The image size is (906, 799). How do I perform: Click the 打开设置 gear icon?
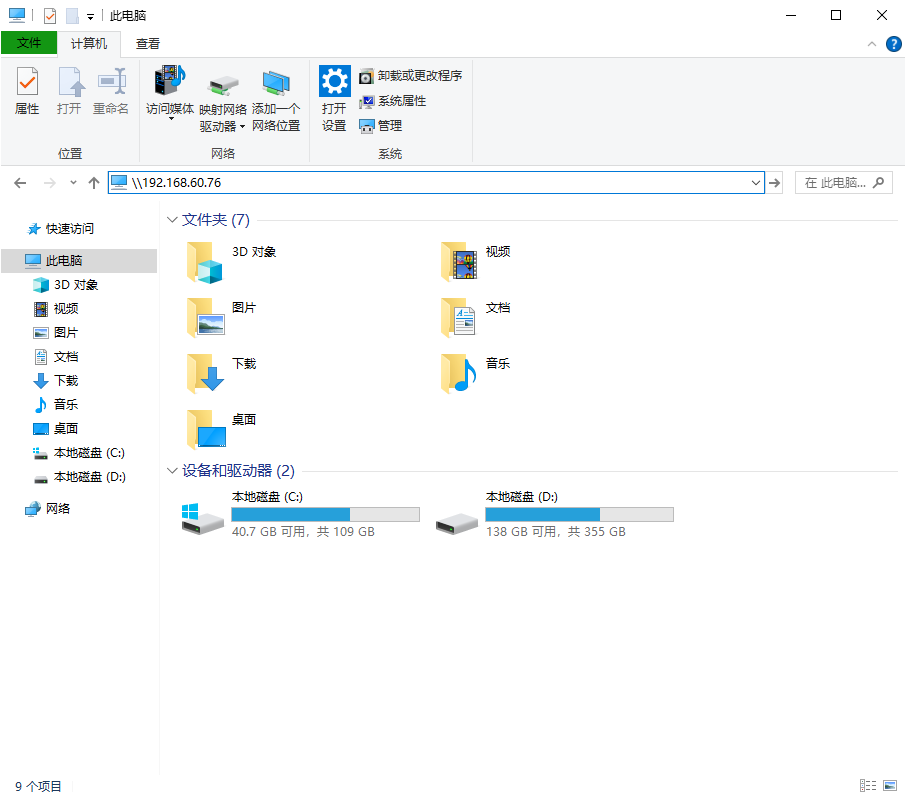[334, 81]
